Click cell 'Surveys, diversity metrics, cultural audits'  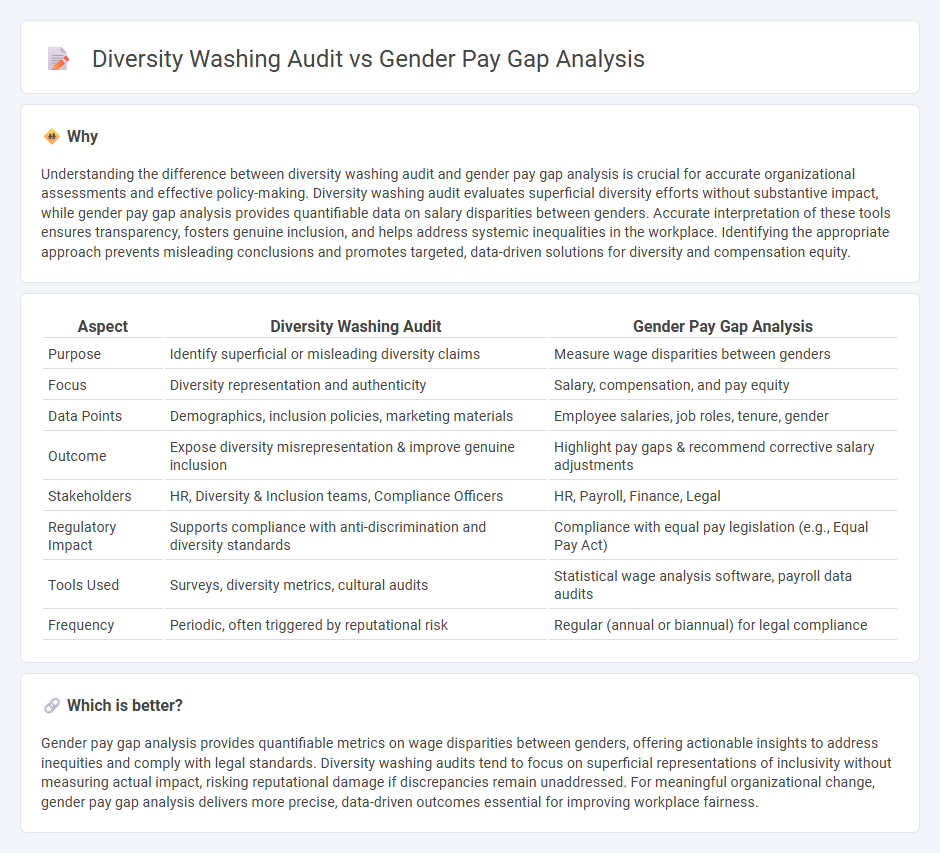click(355, 585)
